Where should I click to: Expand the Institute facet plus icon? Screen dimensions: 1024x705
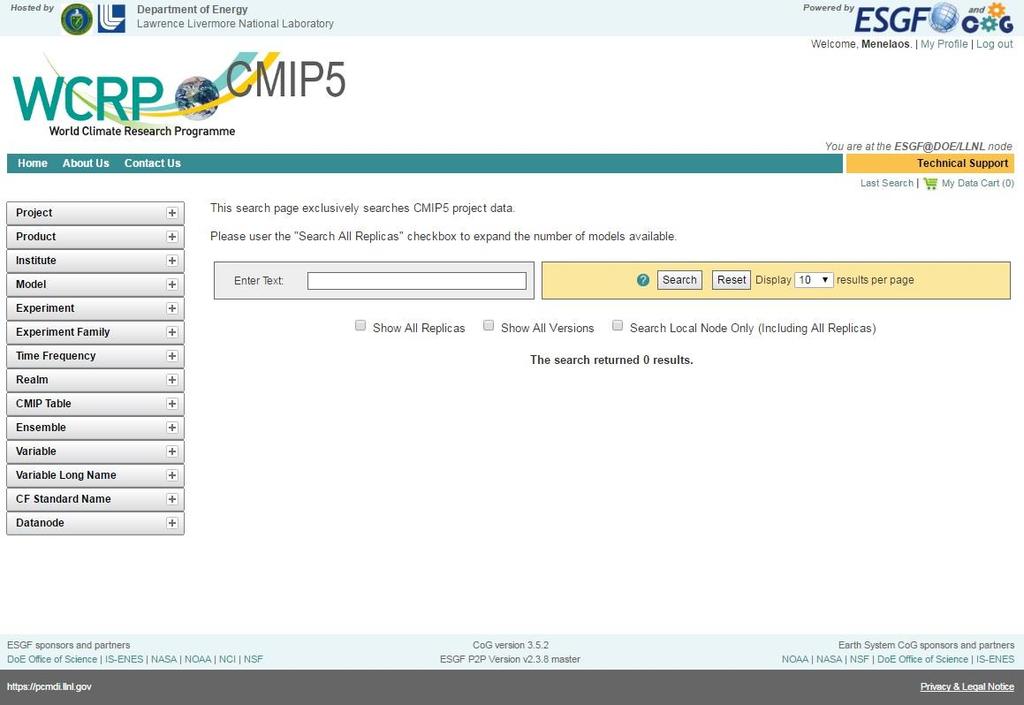(x=172, y=260)
